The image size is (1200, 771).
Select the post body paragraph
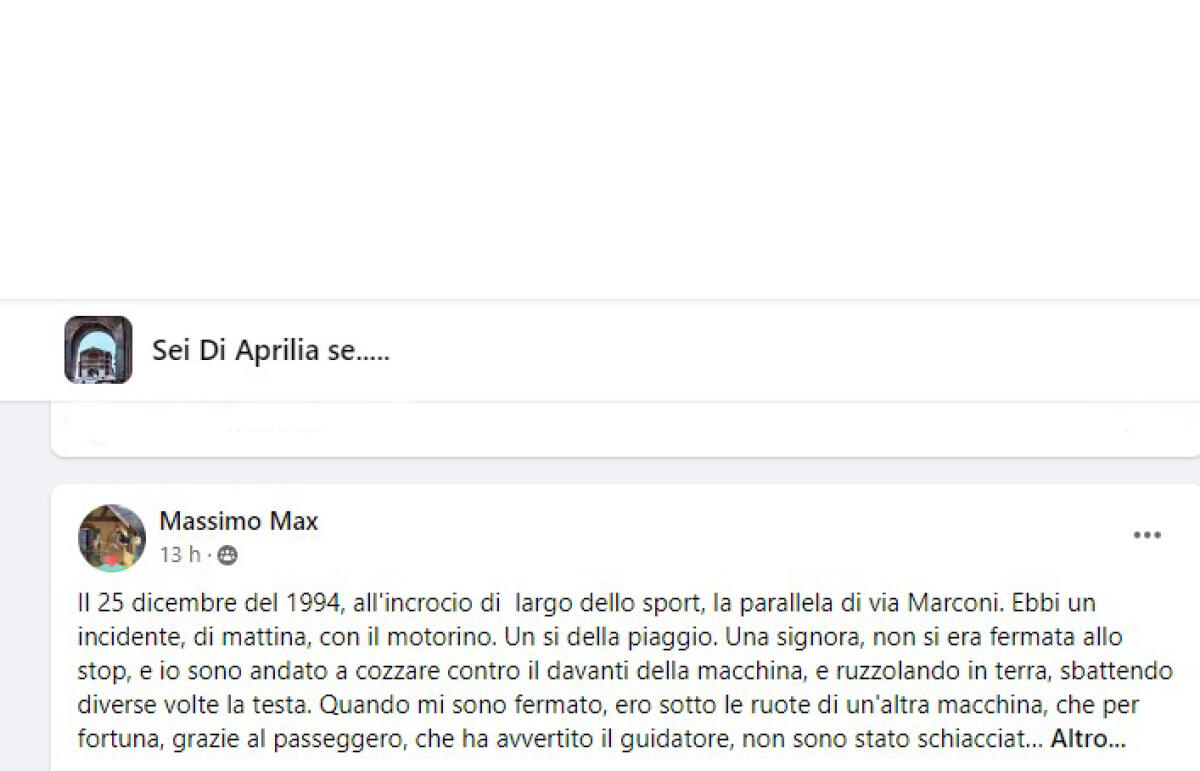(600, 670)
